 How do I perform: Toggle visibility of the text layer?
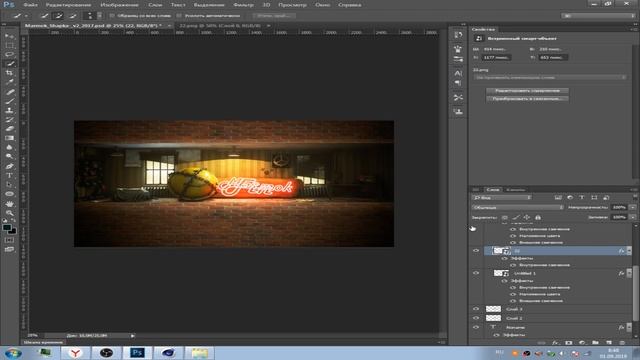coord(476,327)
